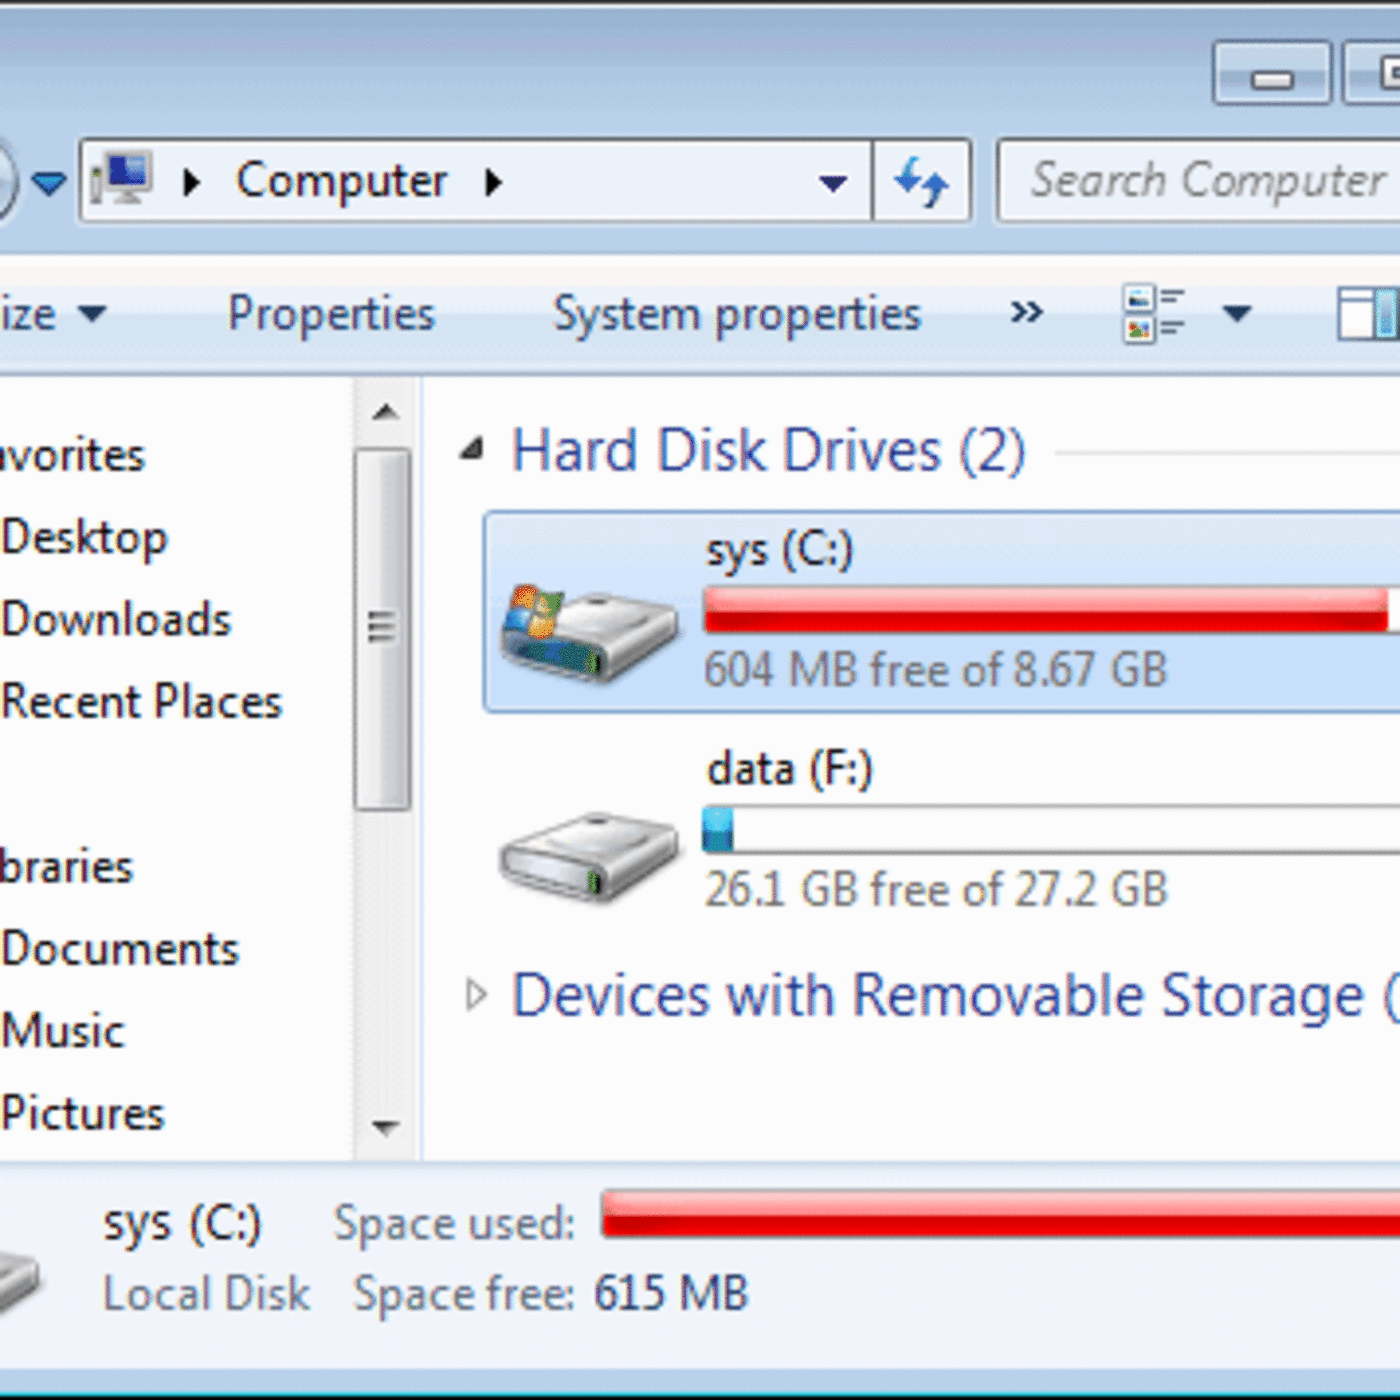This screenshot has width=1400, height=1400.
Task: Collapse the Hard Disk Drives group
Action: click(x=472, y=451)
